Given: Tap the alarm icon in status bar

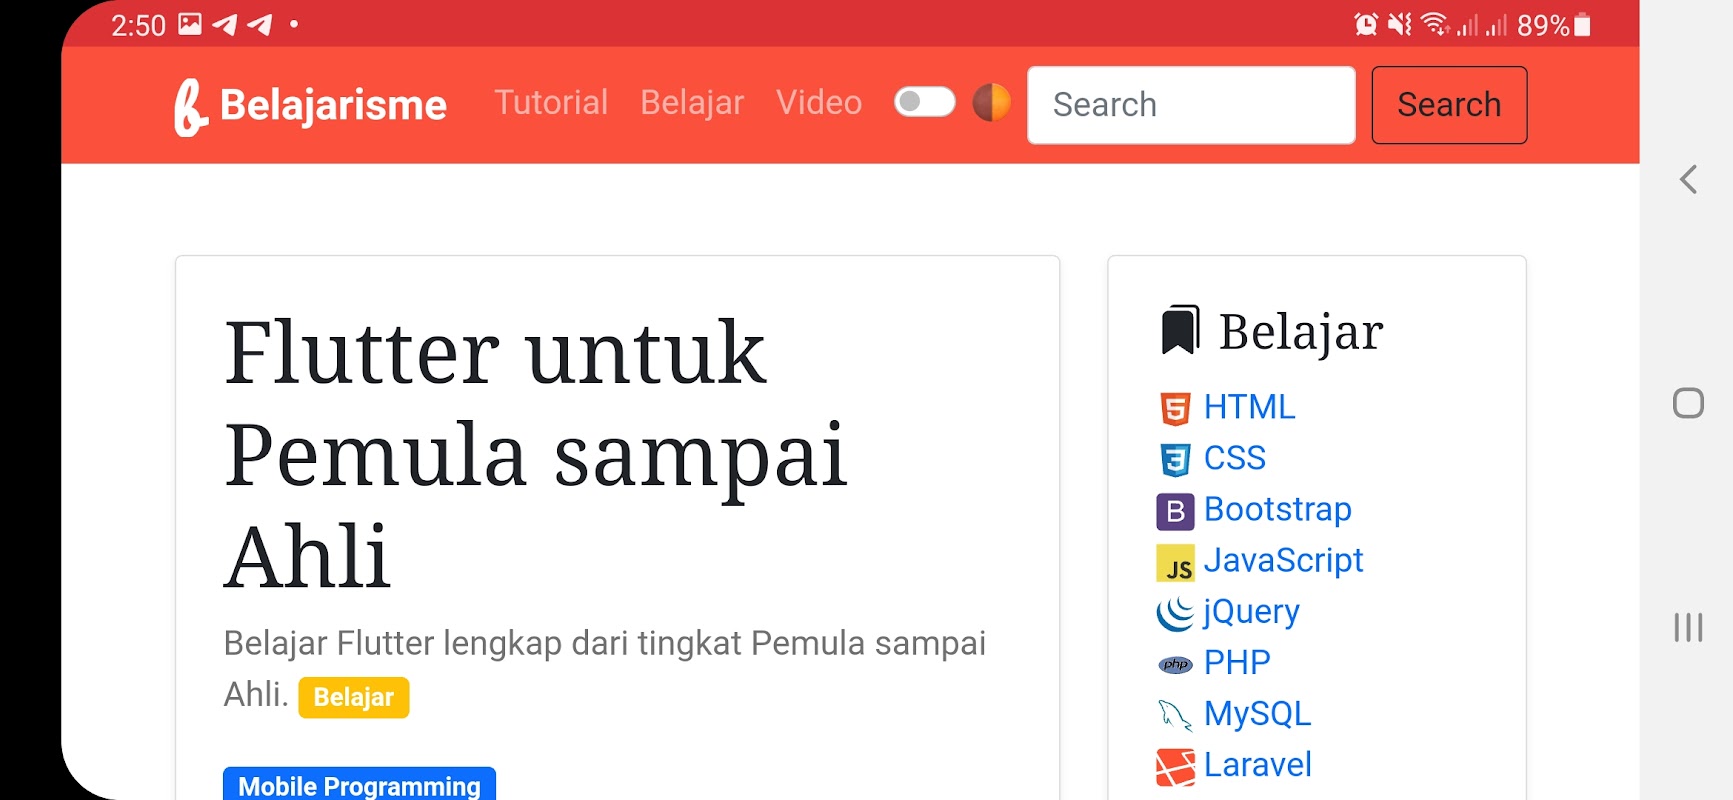Looking at the screenshot, I should (1365, 24).
